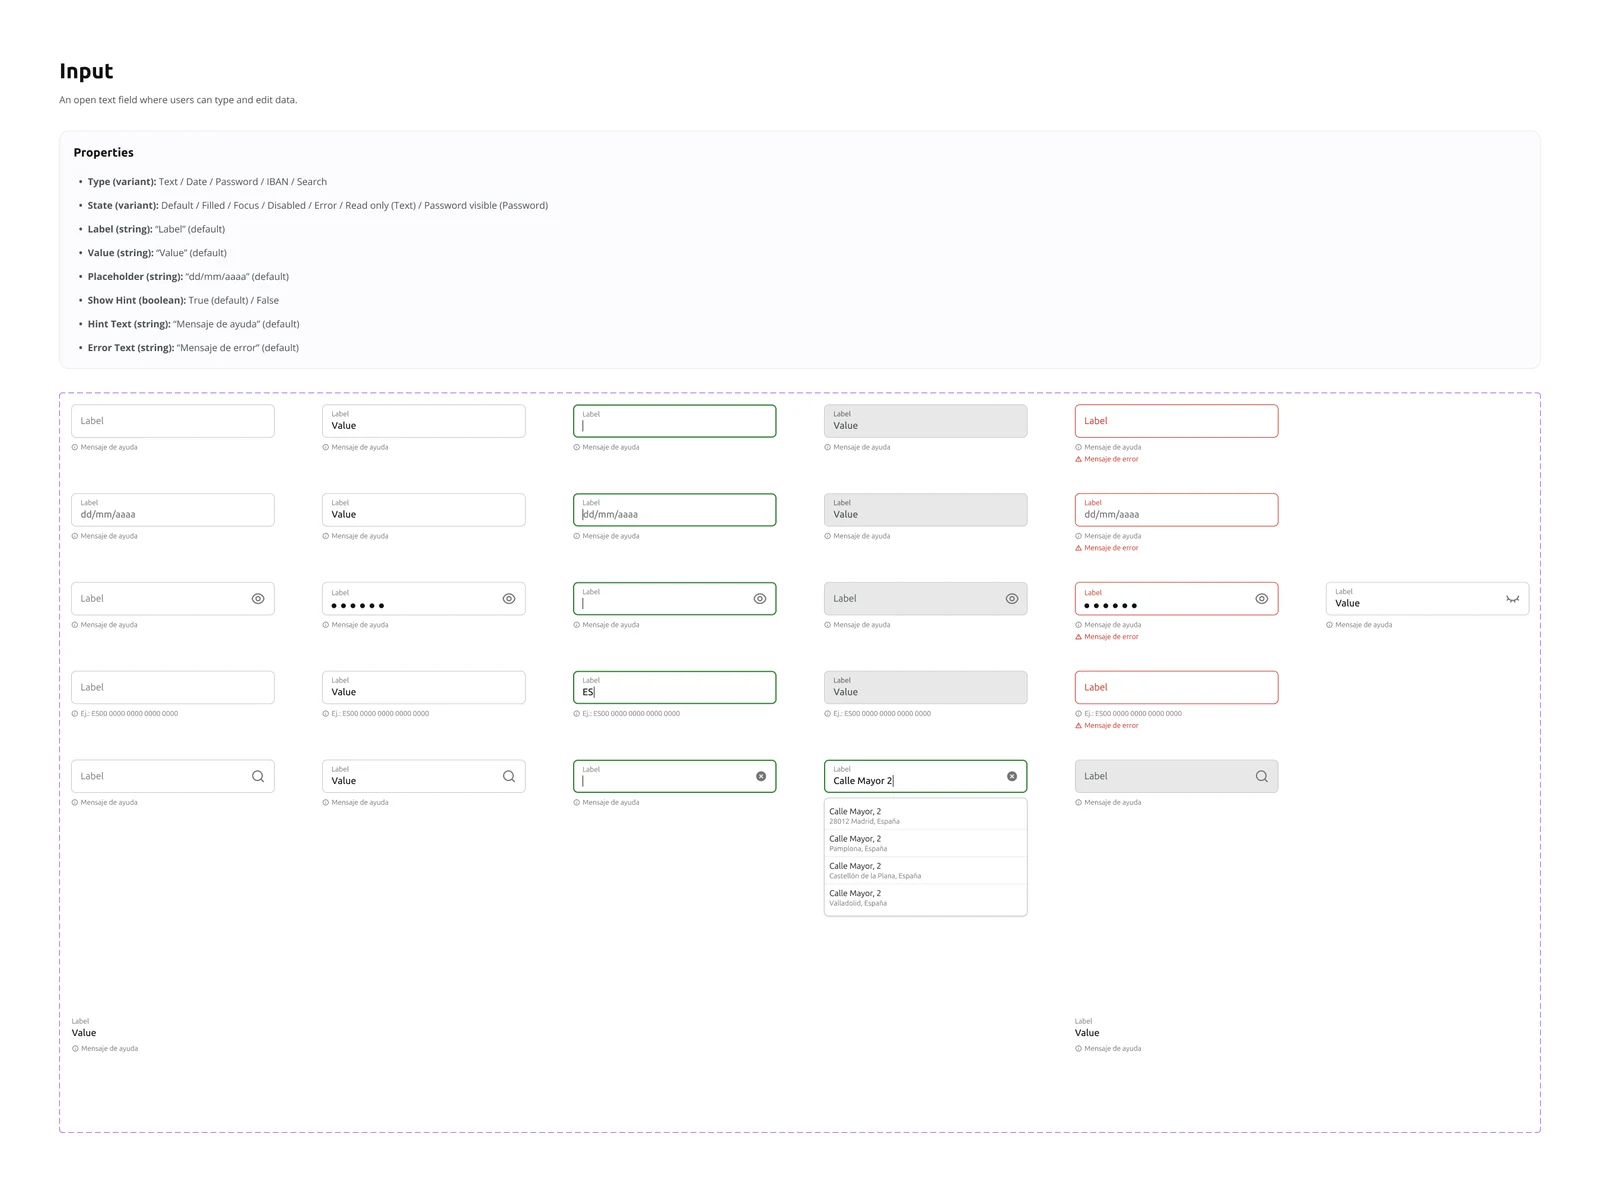Click the magnifier icon in the Value search field
Viewport: 1600px width, 1192px height.
pyautogui.click(x=509, y=776)
